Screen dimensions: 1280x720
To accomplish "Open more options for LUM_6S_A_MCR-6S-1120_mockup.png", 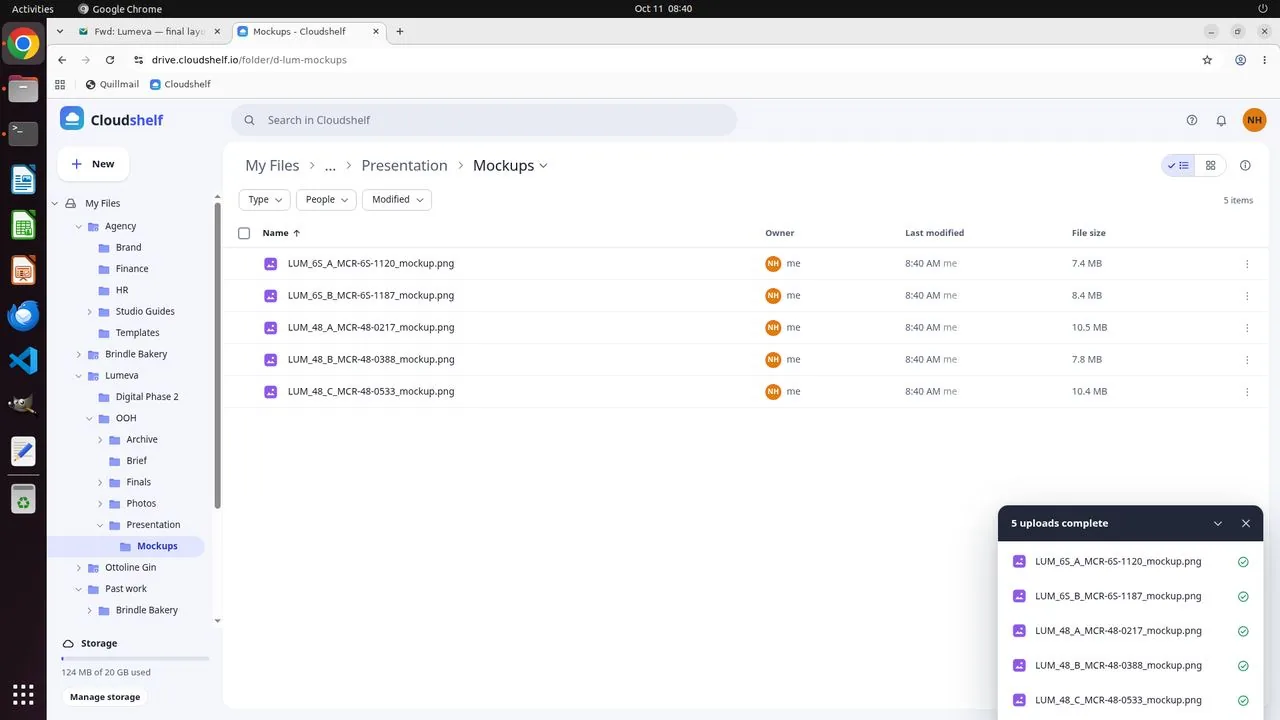I will coord(1247,264).
